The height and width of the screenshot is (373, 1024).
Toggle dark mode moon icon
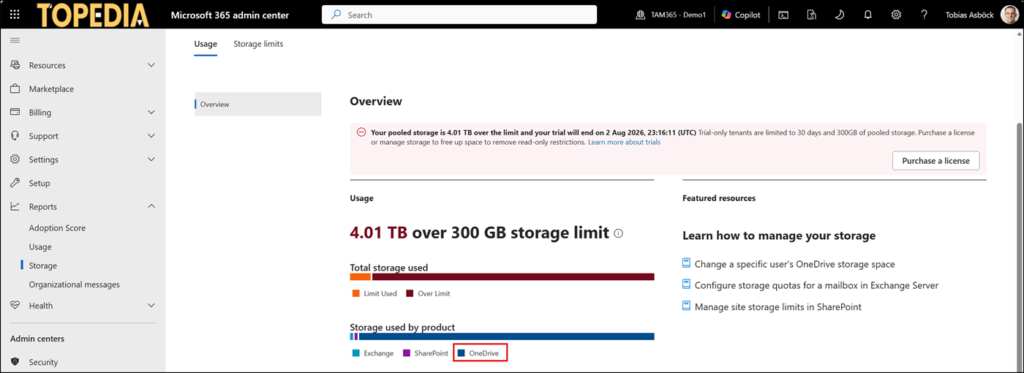(x=840, y=15)
